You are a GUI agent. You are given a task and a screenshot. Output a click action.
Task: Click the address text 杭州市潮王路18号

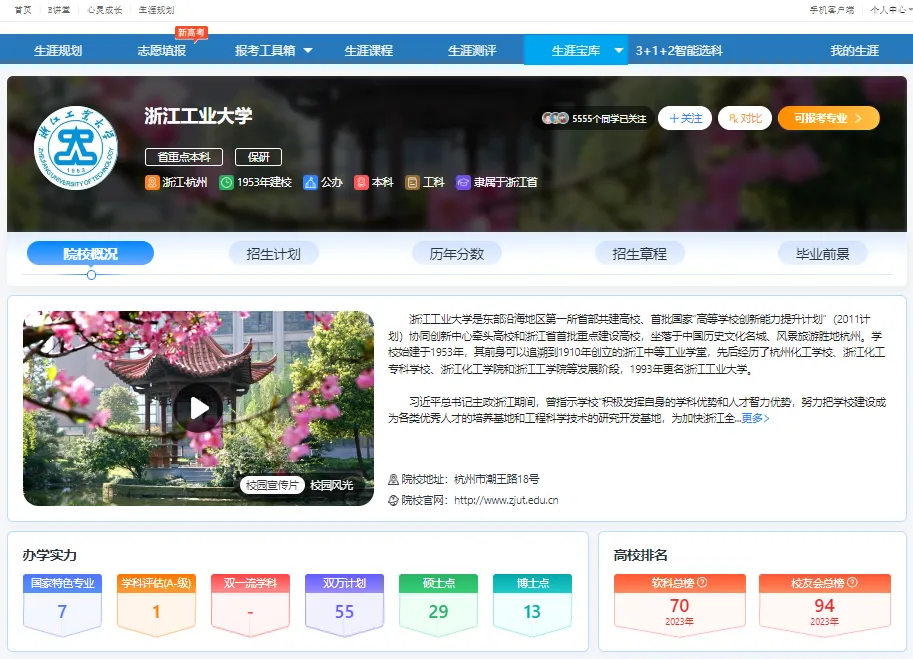pos(497,479)
